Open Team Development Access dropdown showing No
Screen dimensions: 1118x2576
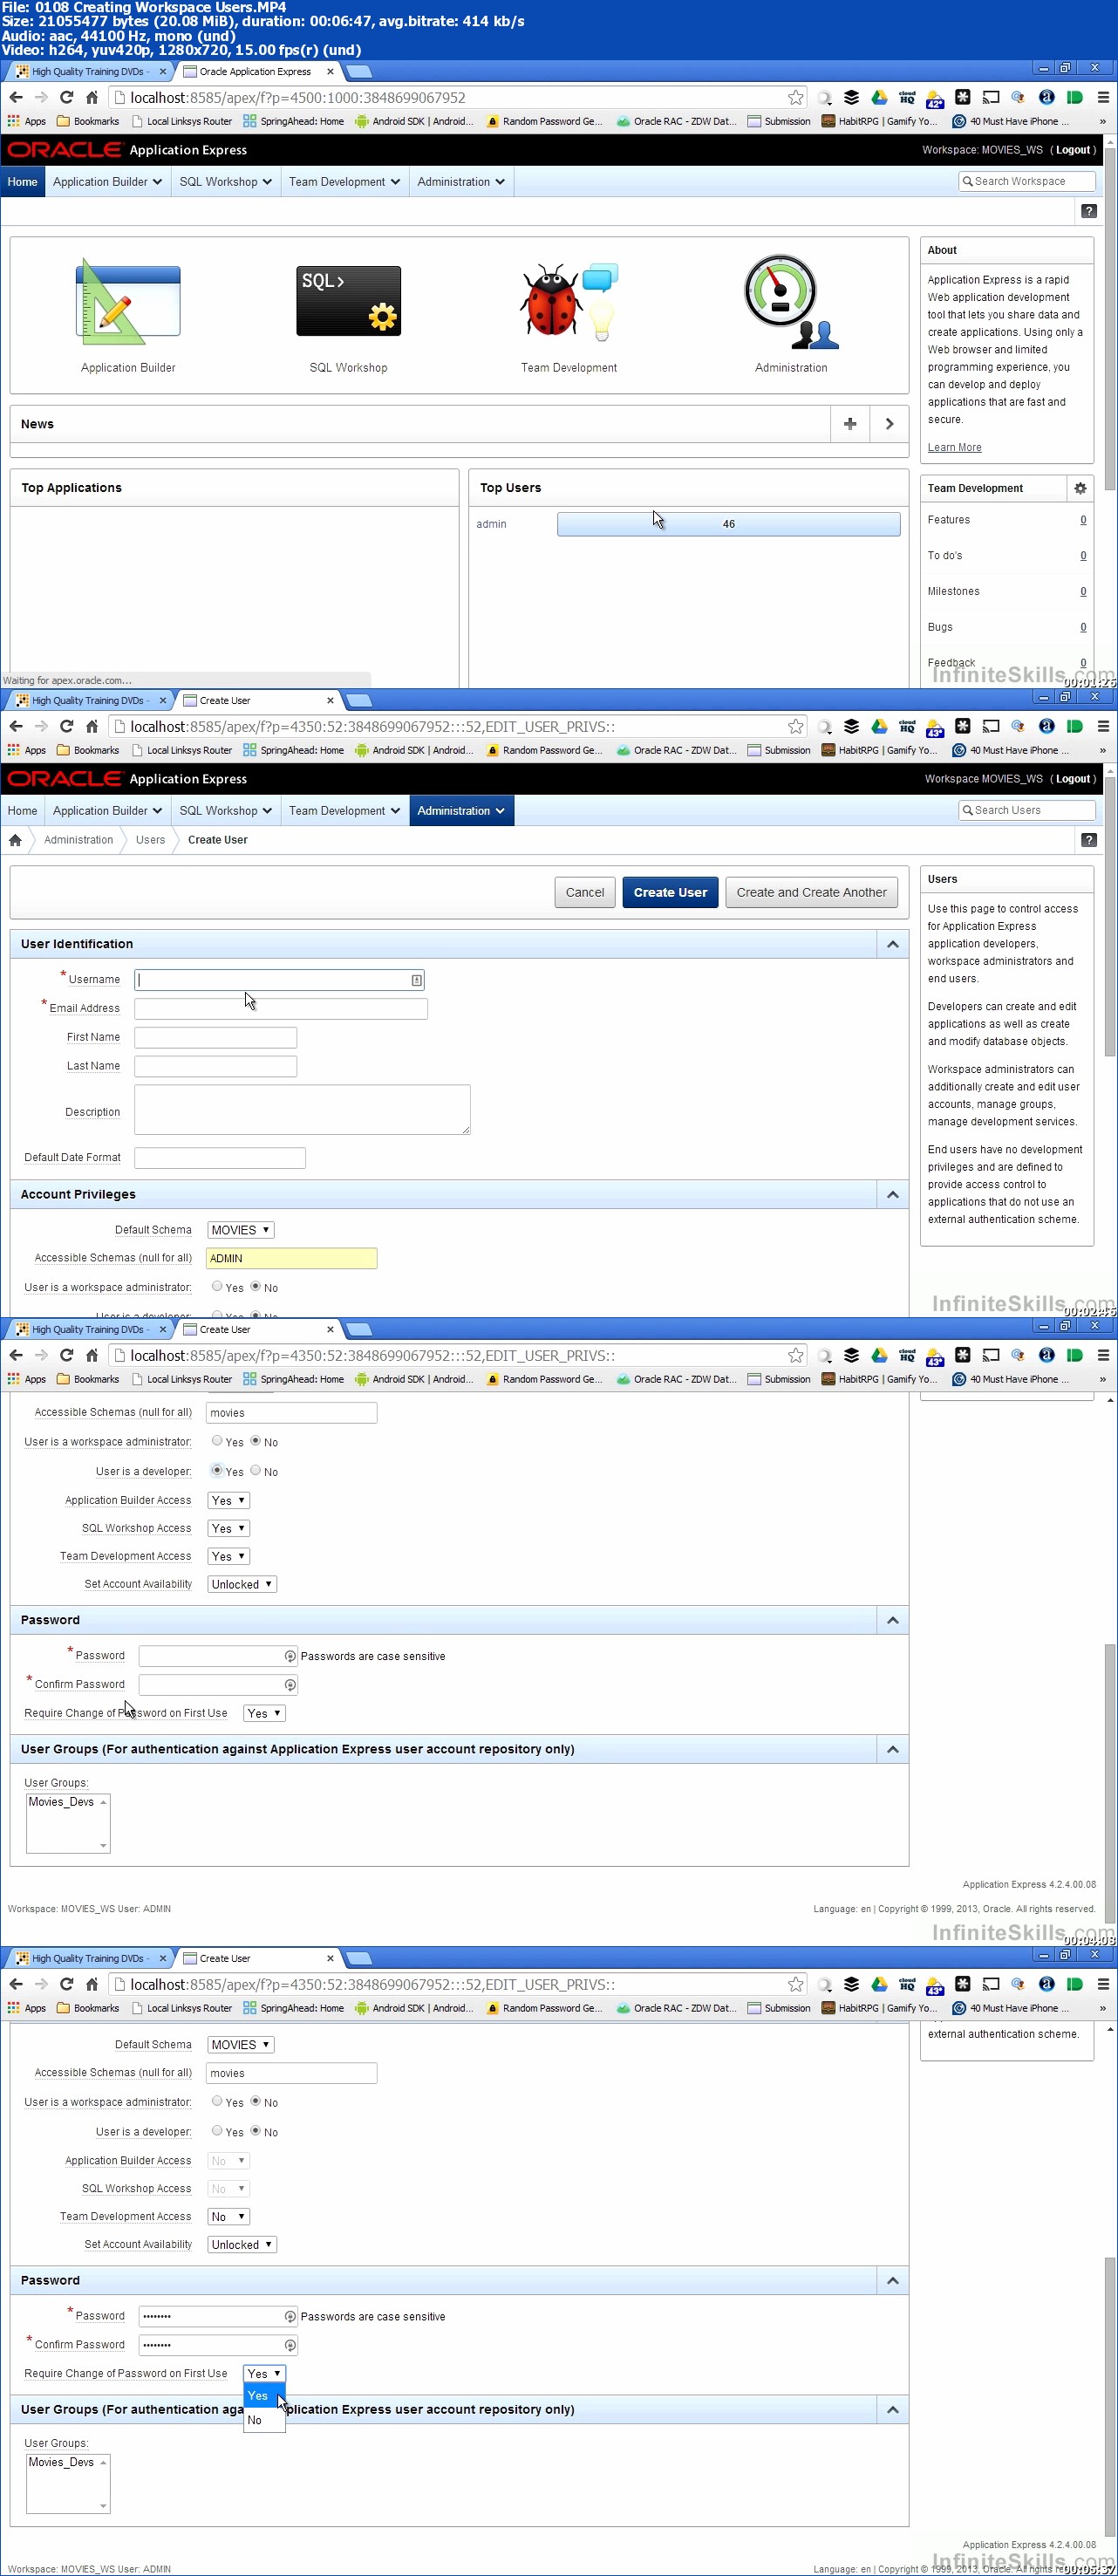228,2216
